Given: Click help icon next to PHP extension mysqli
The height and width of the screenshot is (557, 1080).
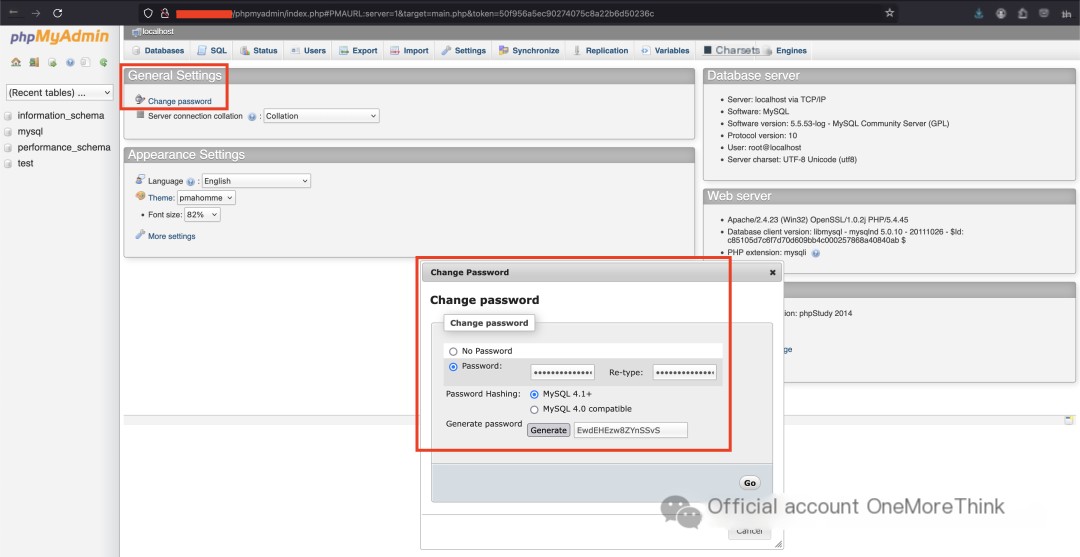Looking at the screenshot, I should [816, 253].
